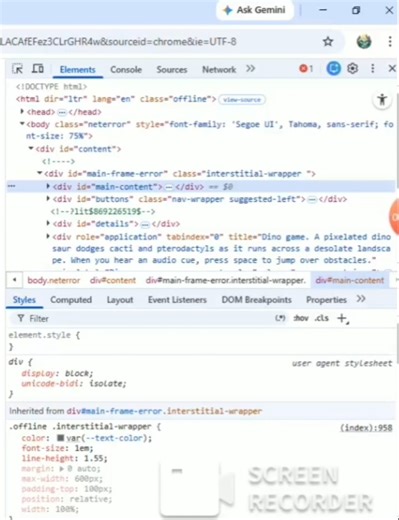
Task: Follow inherited div#main-frame-error.interstitial-wrapper link
Action: (x=164, y=411)
